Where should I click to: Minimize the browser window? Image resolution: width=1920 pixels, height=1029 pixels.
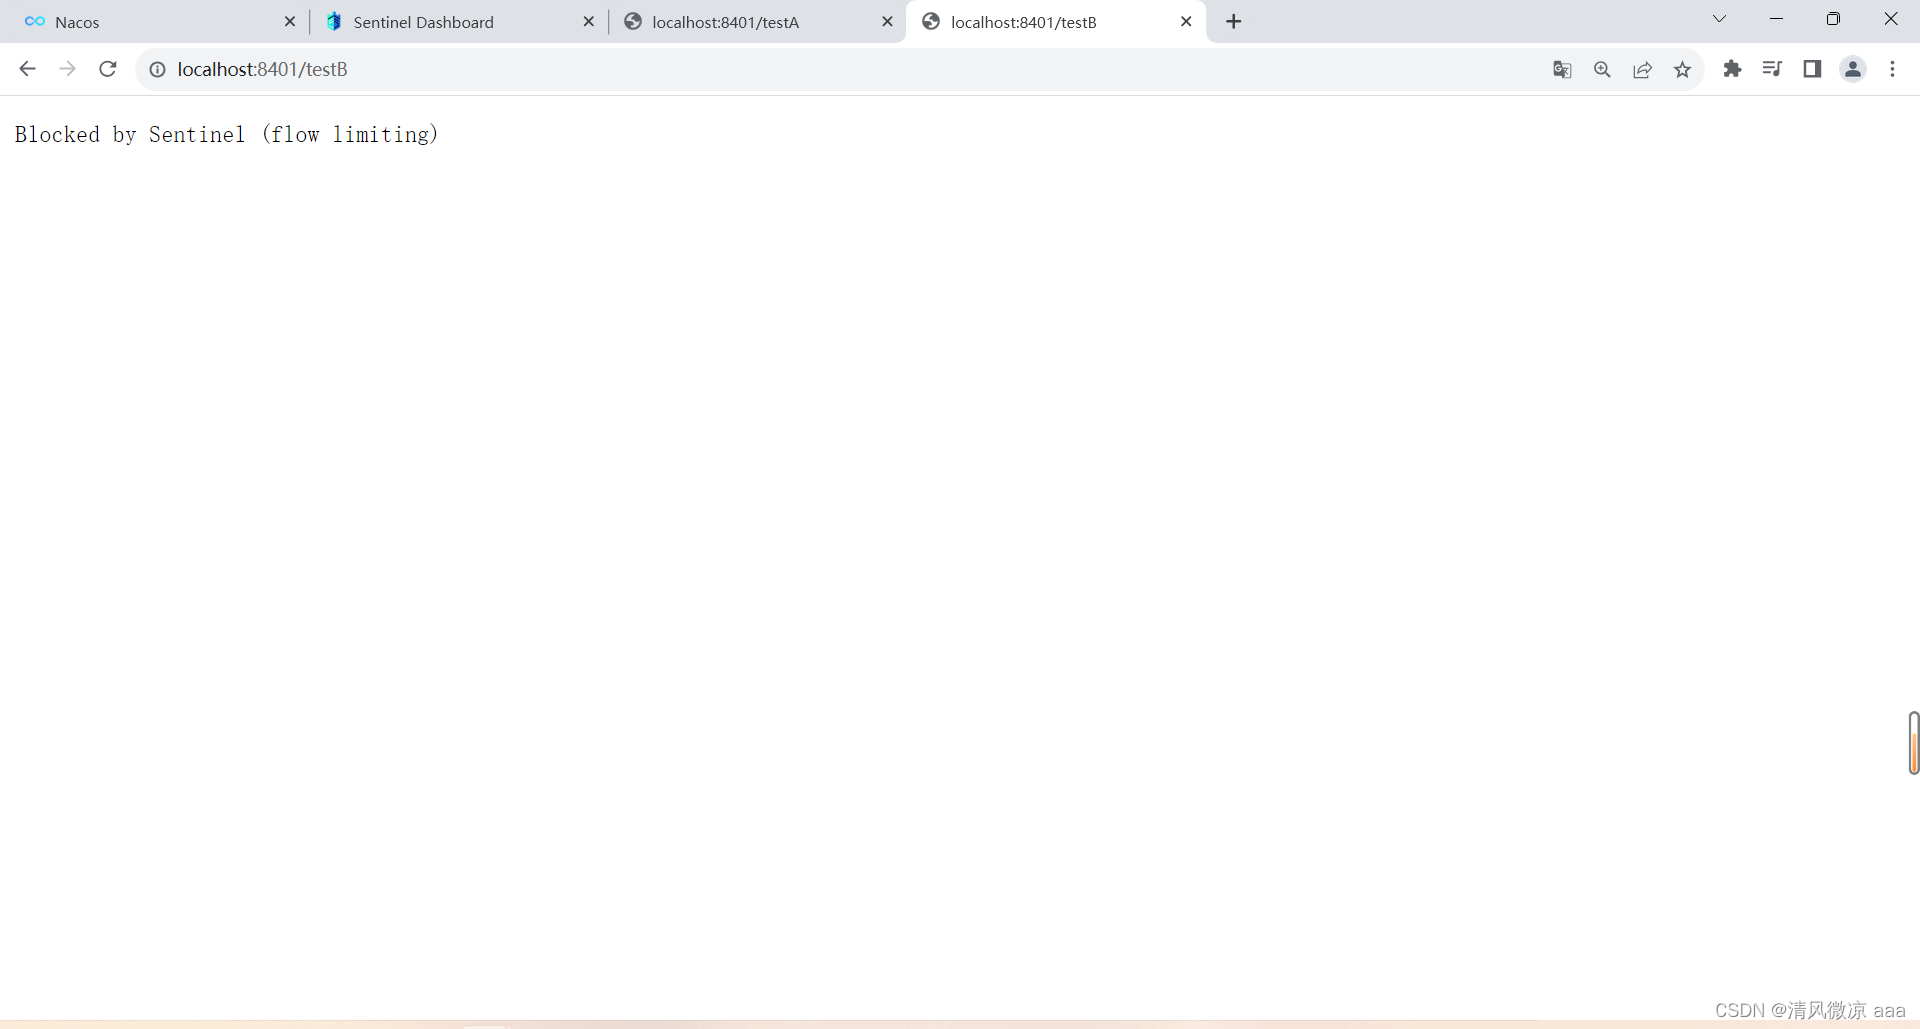coord(1776,19)
